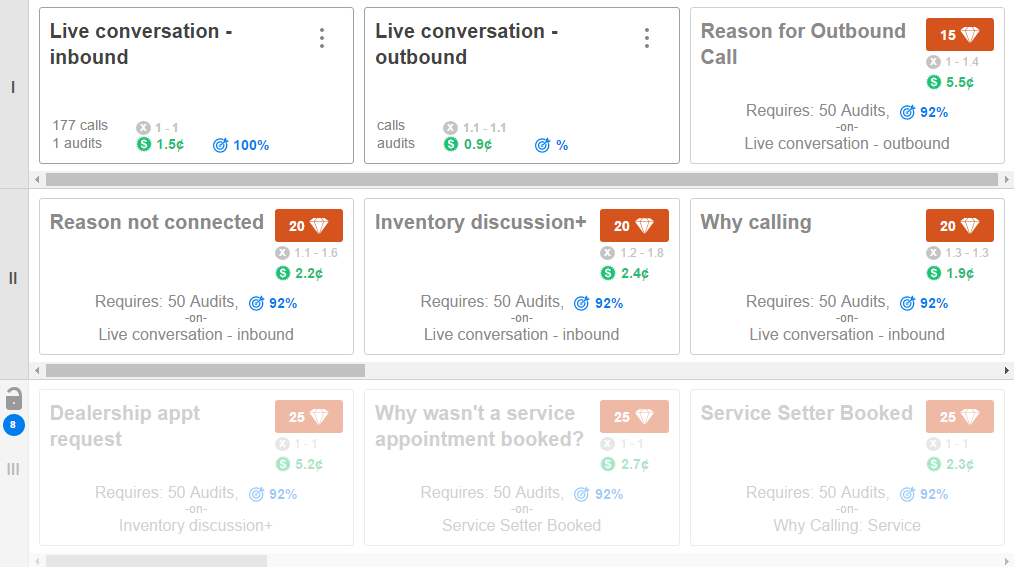Open the Inventory discussion+ card title
Image resolution: width=1014 pixels, height=567 pixels.
click(x=480, y=222)
